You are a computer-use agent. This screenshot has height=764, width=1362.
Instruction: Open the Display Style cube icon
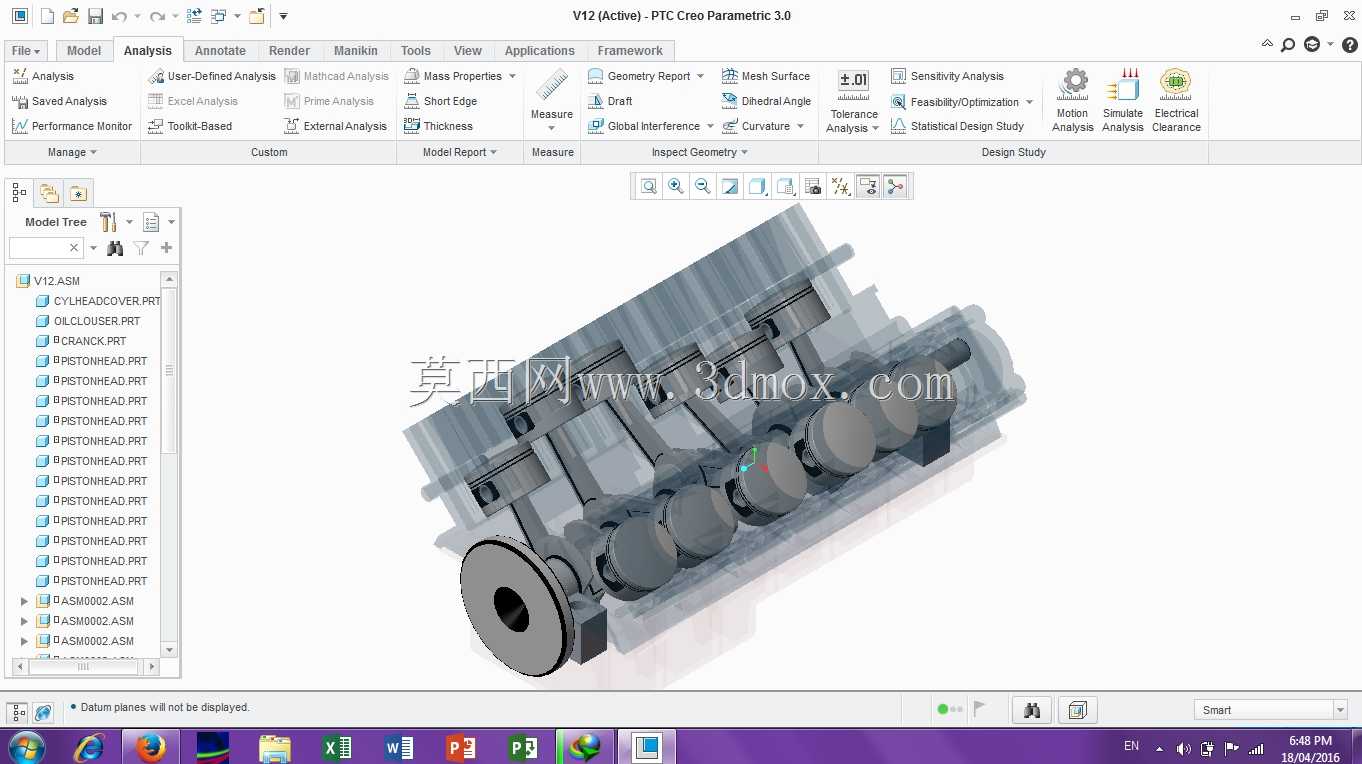(x=757, y=186)
